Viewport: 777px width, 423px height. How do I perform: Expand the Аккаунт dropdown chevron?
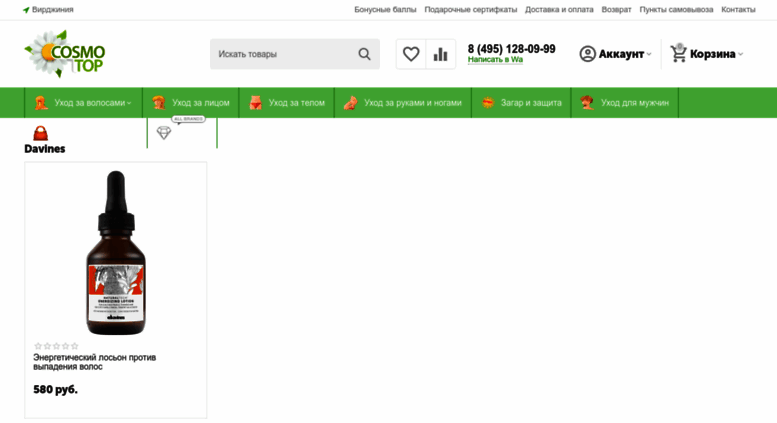point(649,54)
